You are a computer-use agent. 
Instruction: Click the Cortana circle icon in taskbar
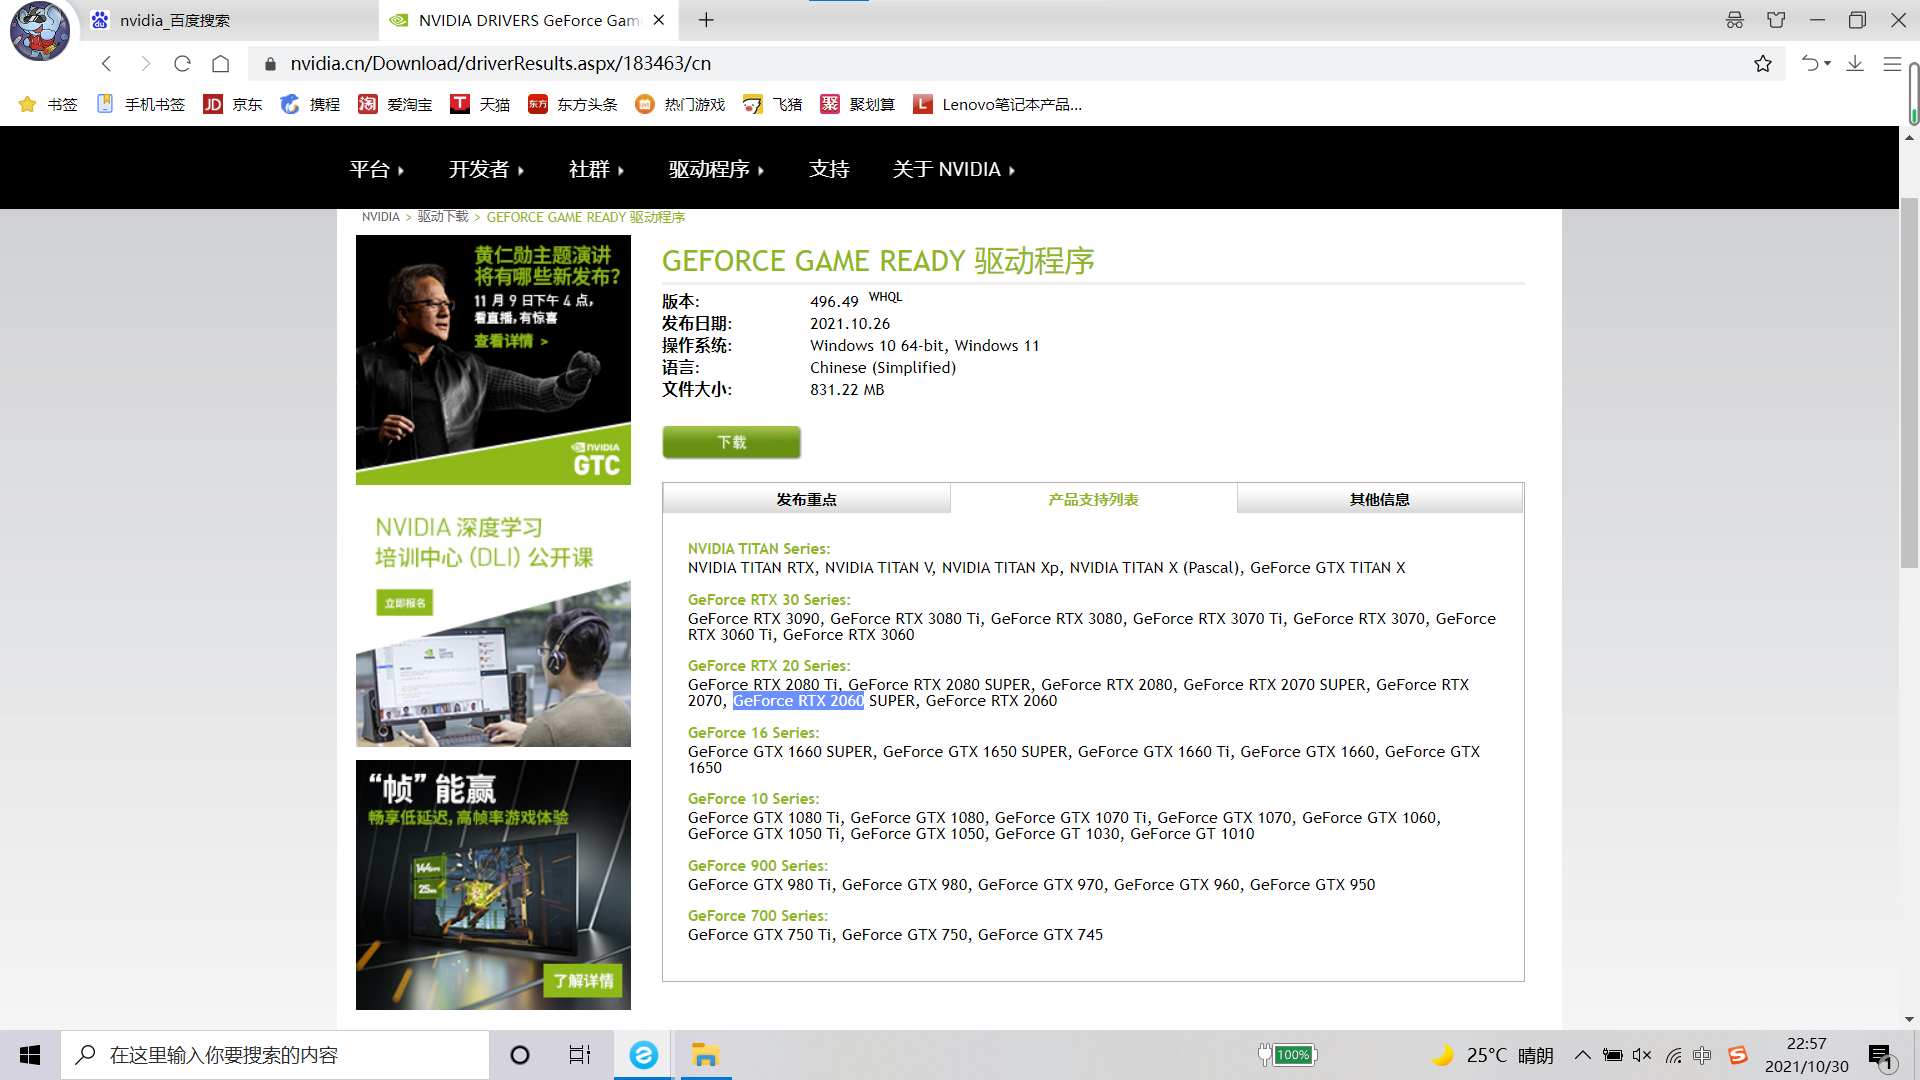point(520,1055)
